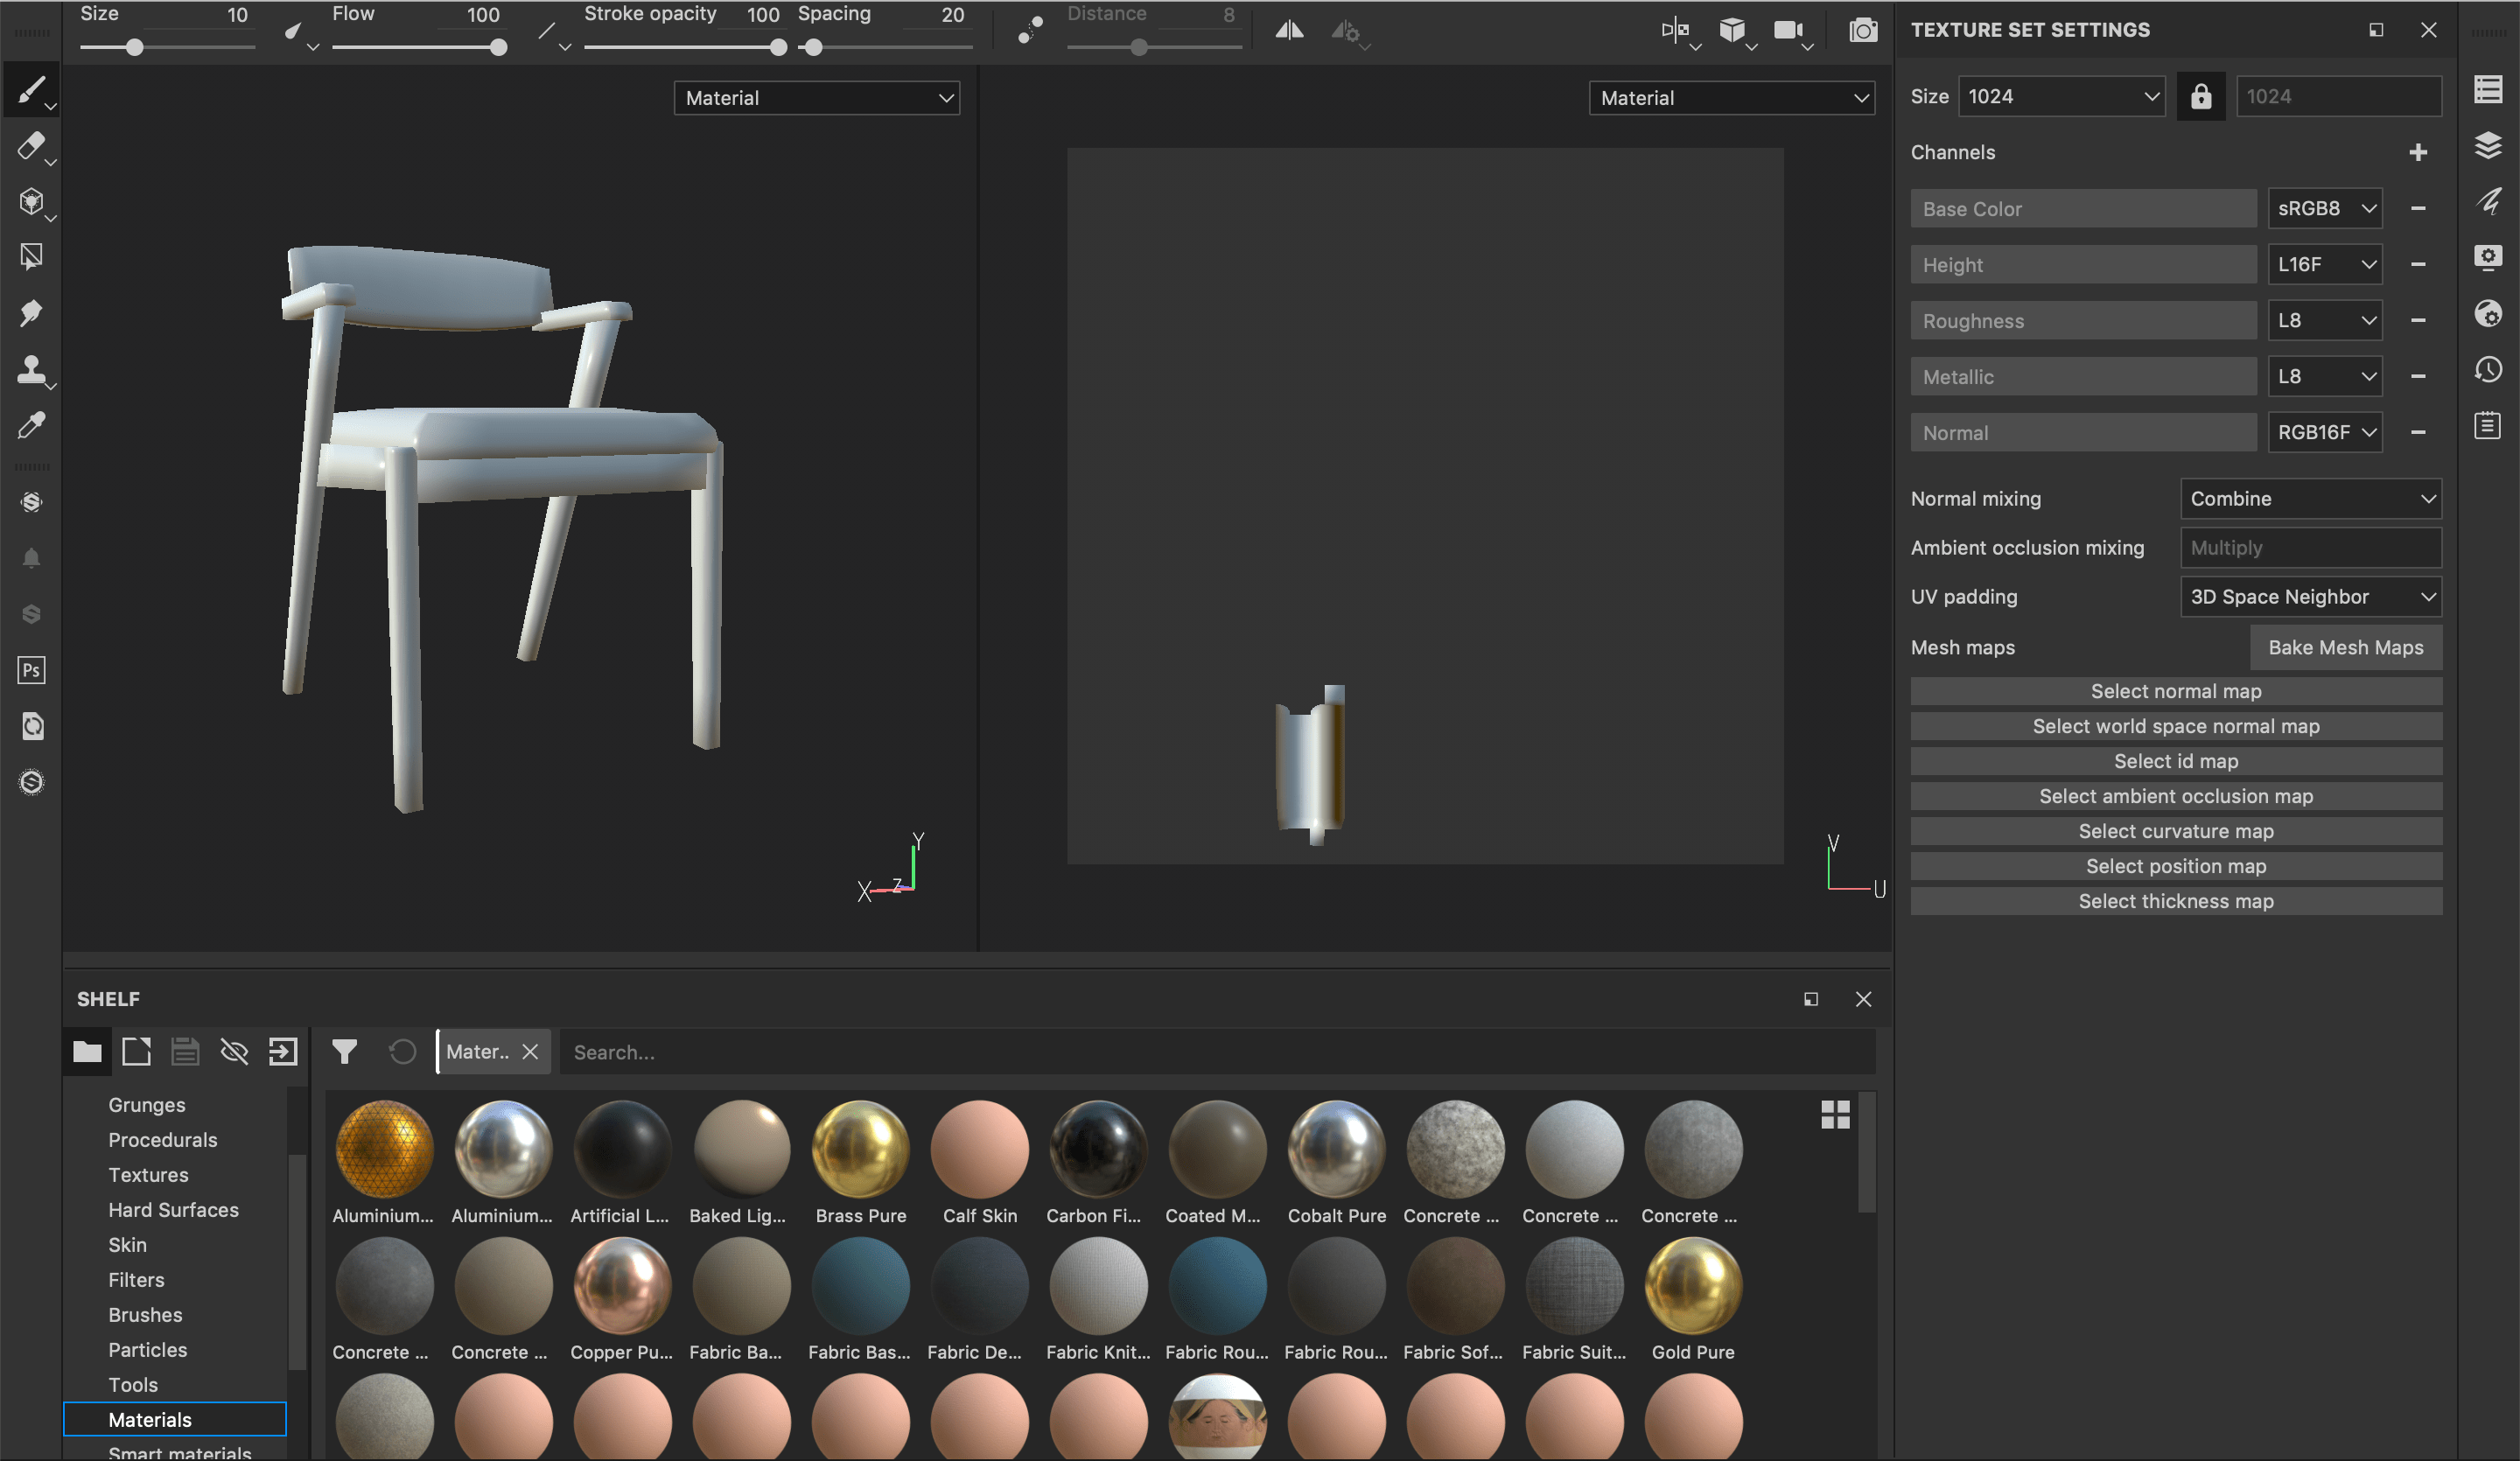Open the Smart materials category
Image resolution: width=2520 pixels, height=1461 pixels.
coord(180,1452)
